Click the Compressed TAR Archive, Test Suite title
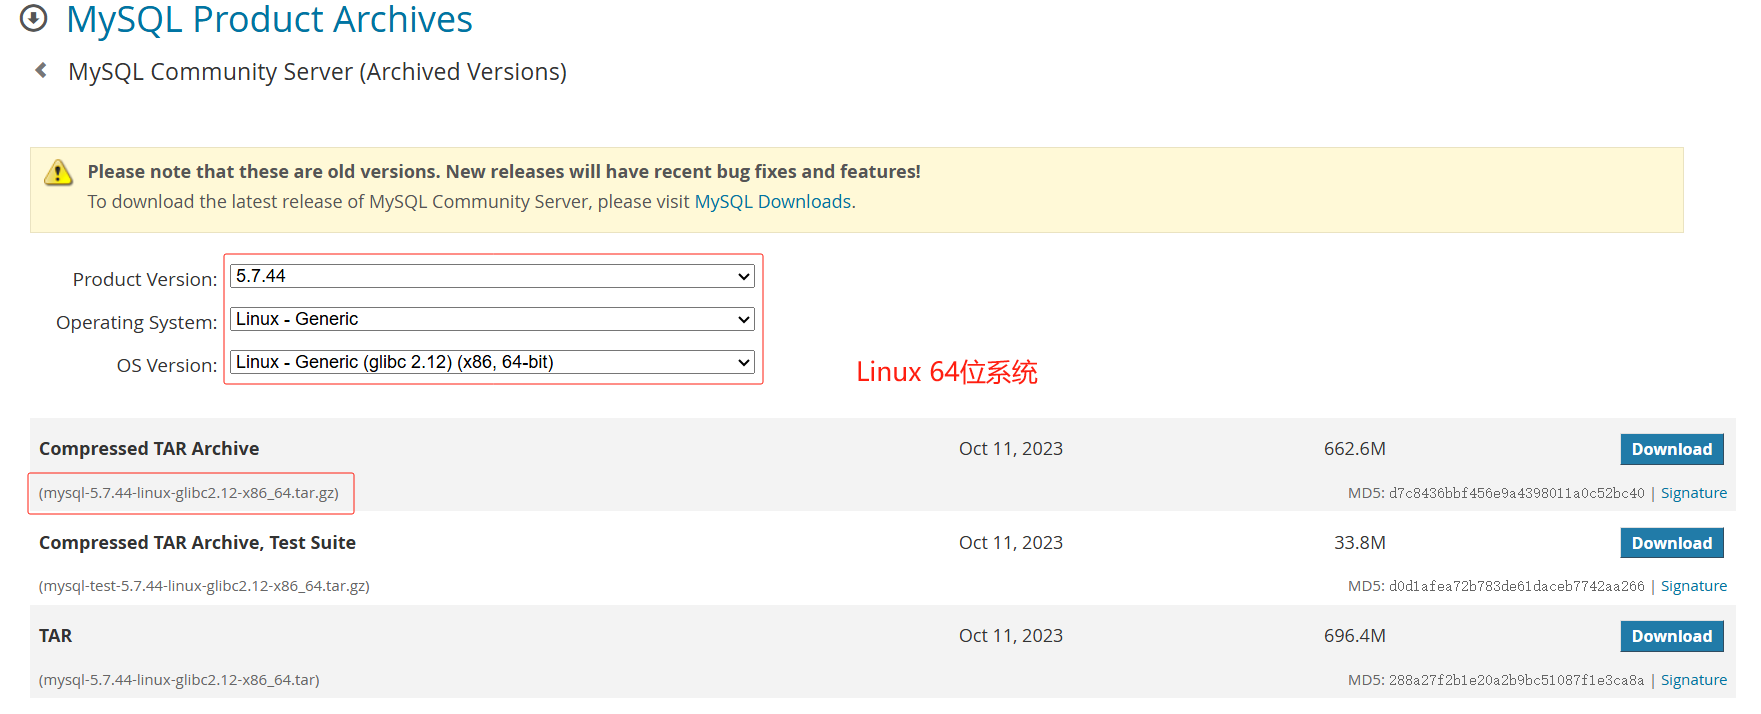The width and height of the screenshot is (1761, 714). click(x=197, y=543)
